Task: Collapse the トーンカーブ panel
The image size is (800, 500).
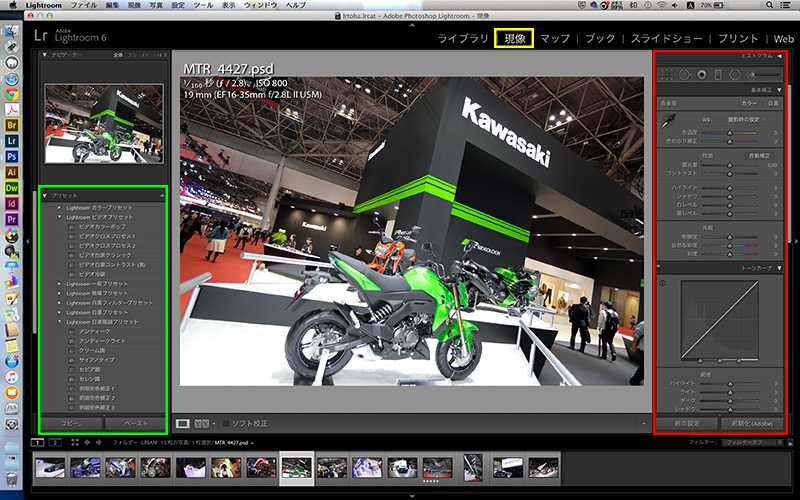Action: 779,268
